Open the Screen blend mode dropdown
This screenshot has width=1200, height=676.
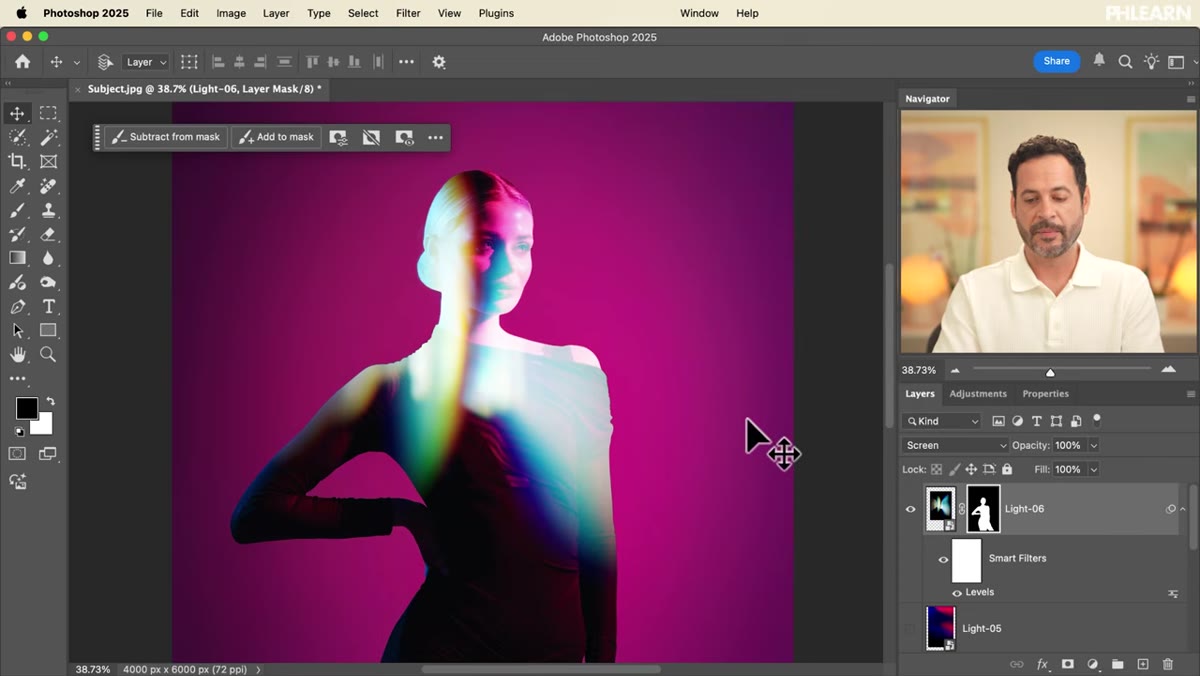pyautogui.click(x=955, y=445)
